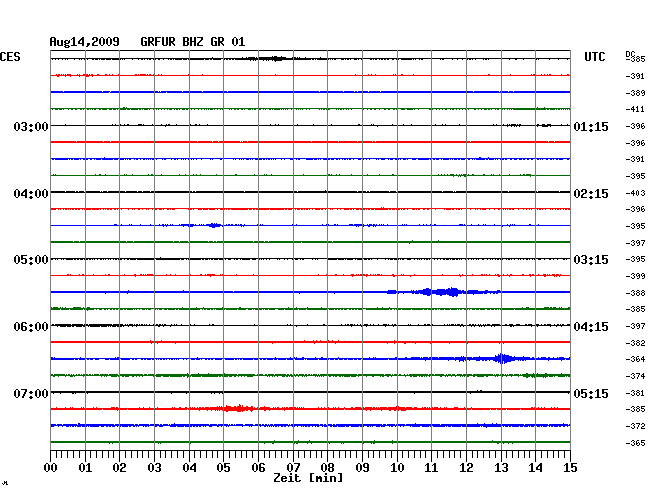Click the 04:00 local time label

[x=31, y=194]
